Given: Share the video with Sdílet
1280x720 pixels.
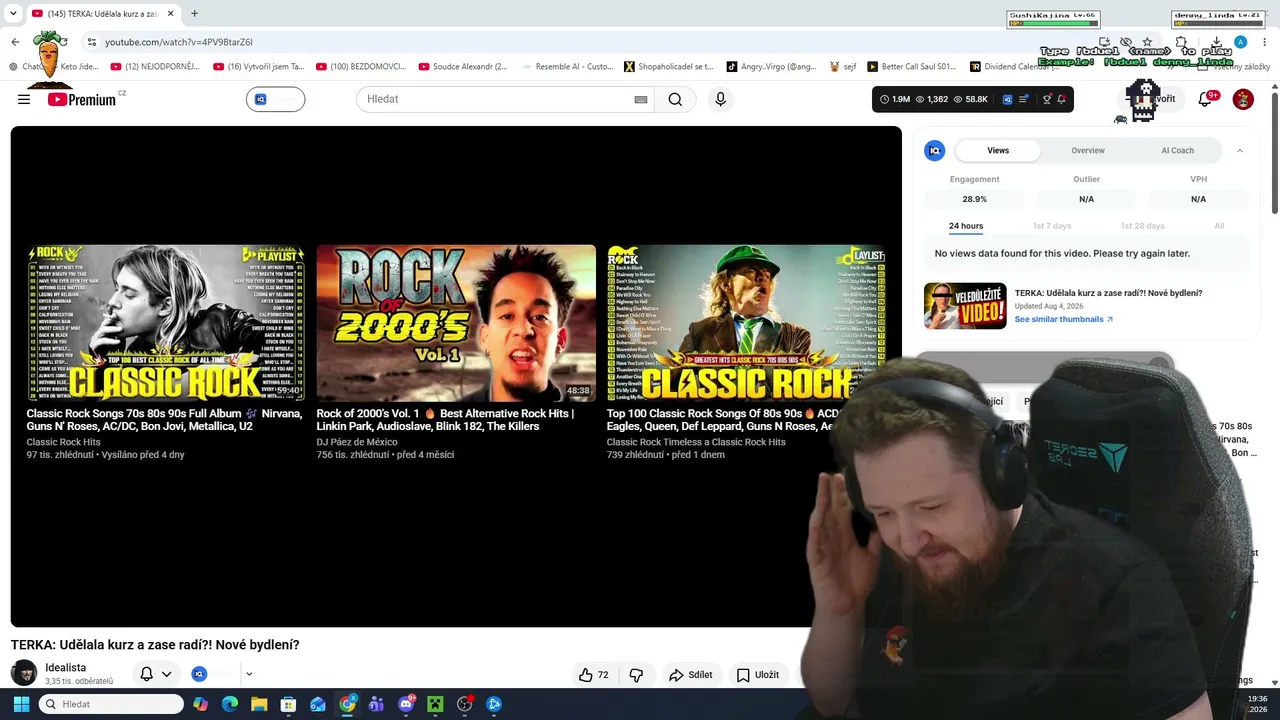Looking at the screenshot, I should point(690,675).
